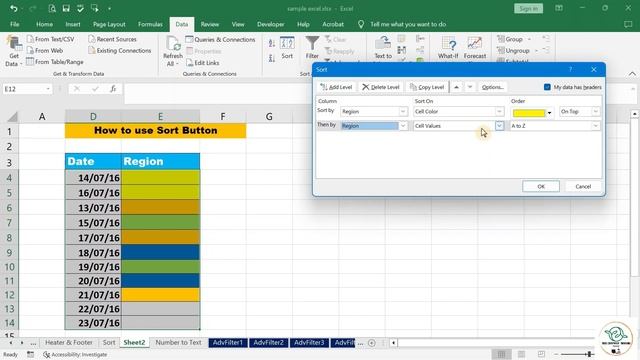Open Then by Cell Values dropdown
This screenshot has width=640, height=360.
click(499, 126)
